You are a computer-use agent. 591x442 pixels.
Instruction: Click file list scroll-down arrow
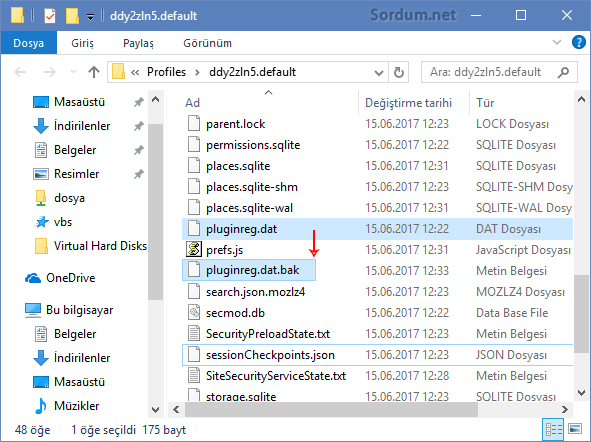tap(582, 393)
